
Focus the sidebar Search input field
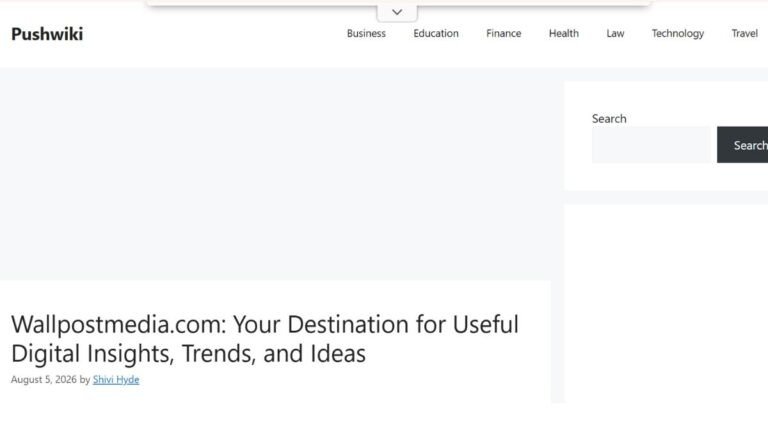(651, 145)
